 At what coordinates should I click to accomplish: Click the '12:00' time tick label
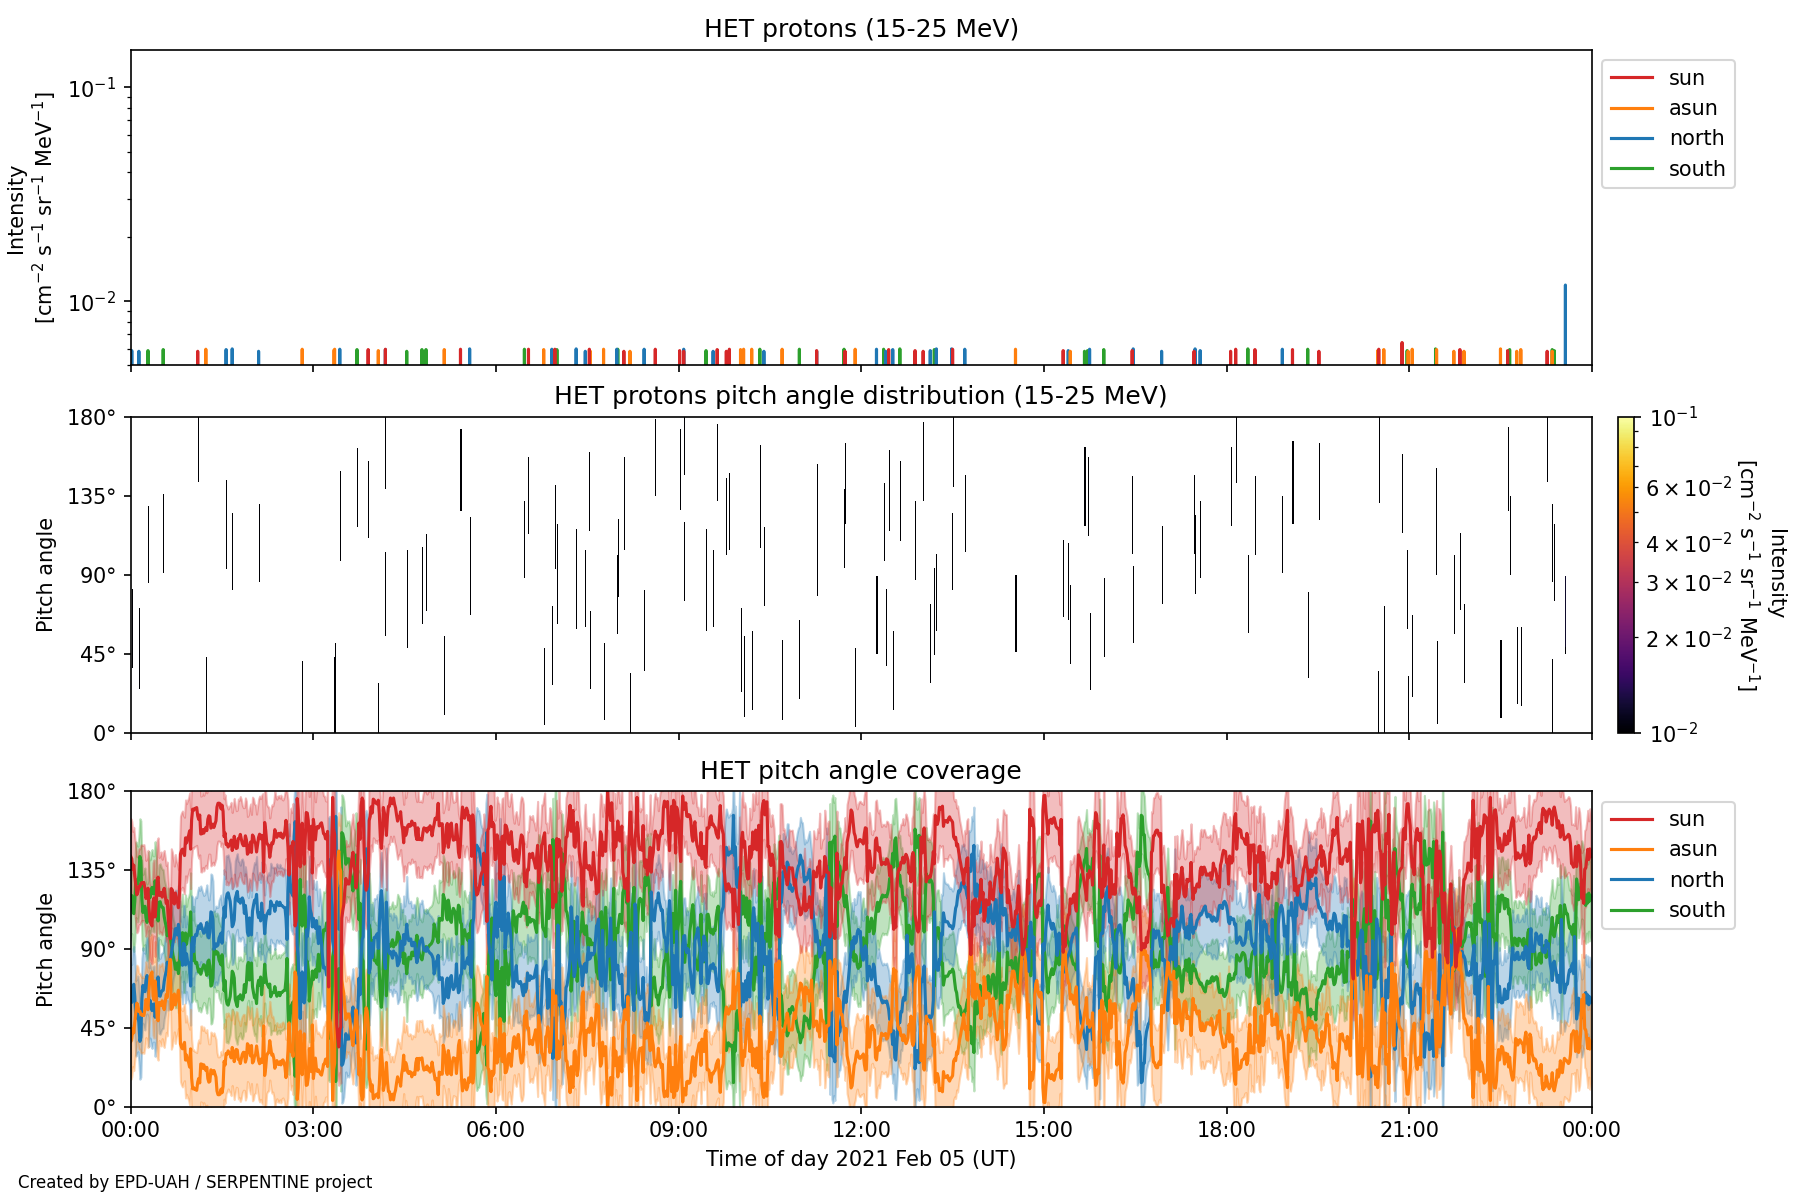[x=861, y=1130]
